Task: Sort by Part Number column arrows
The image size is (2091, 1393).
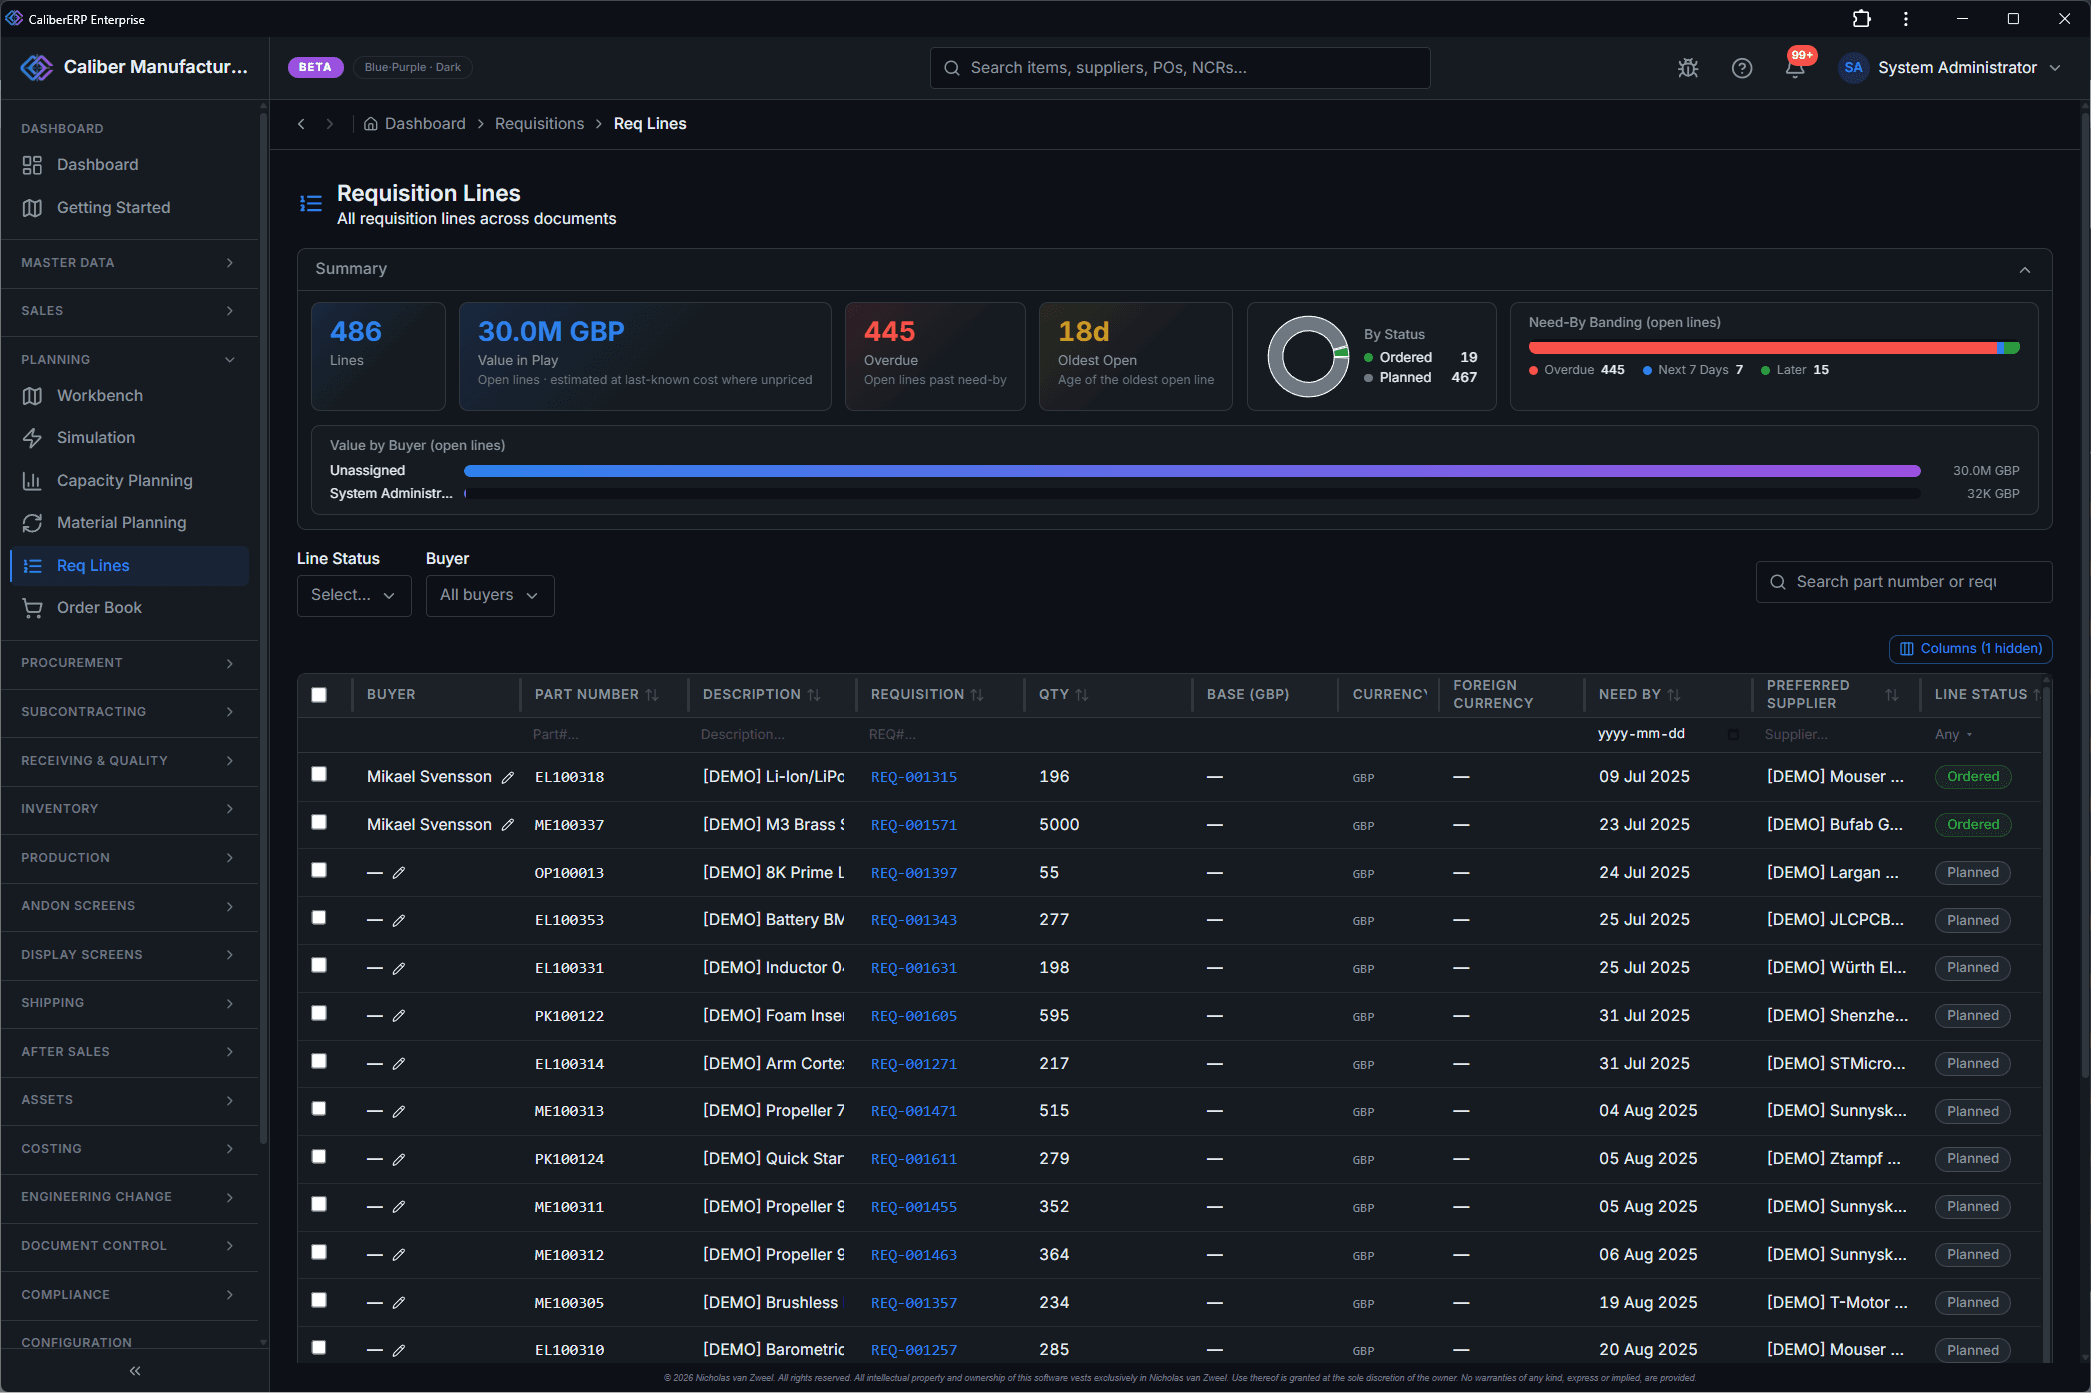Action: 652,694
